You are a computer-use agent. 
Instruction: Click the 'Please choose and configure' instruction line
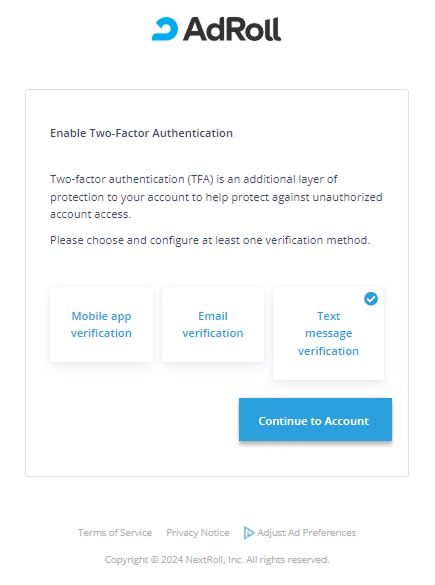click(x=210, y=240)
